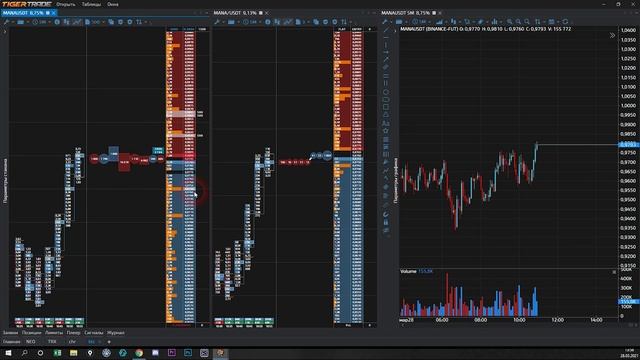Open wrench settings in the 5M chart toolbar
The image size is (640, 360).
(x=385, y=22)
